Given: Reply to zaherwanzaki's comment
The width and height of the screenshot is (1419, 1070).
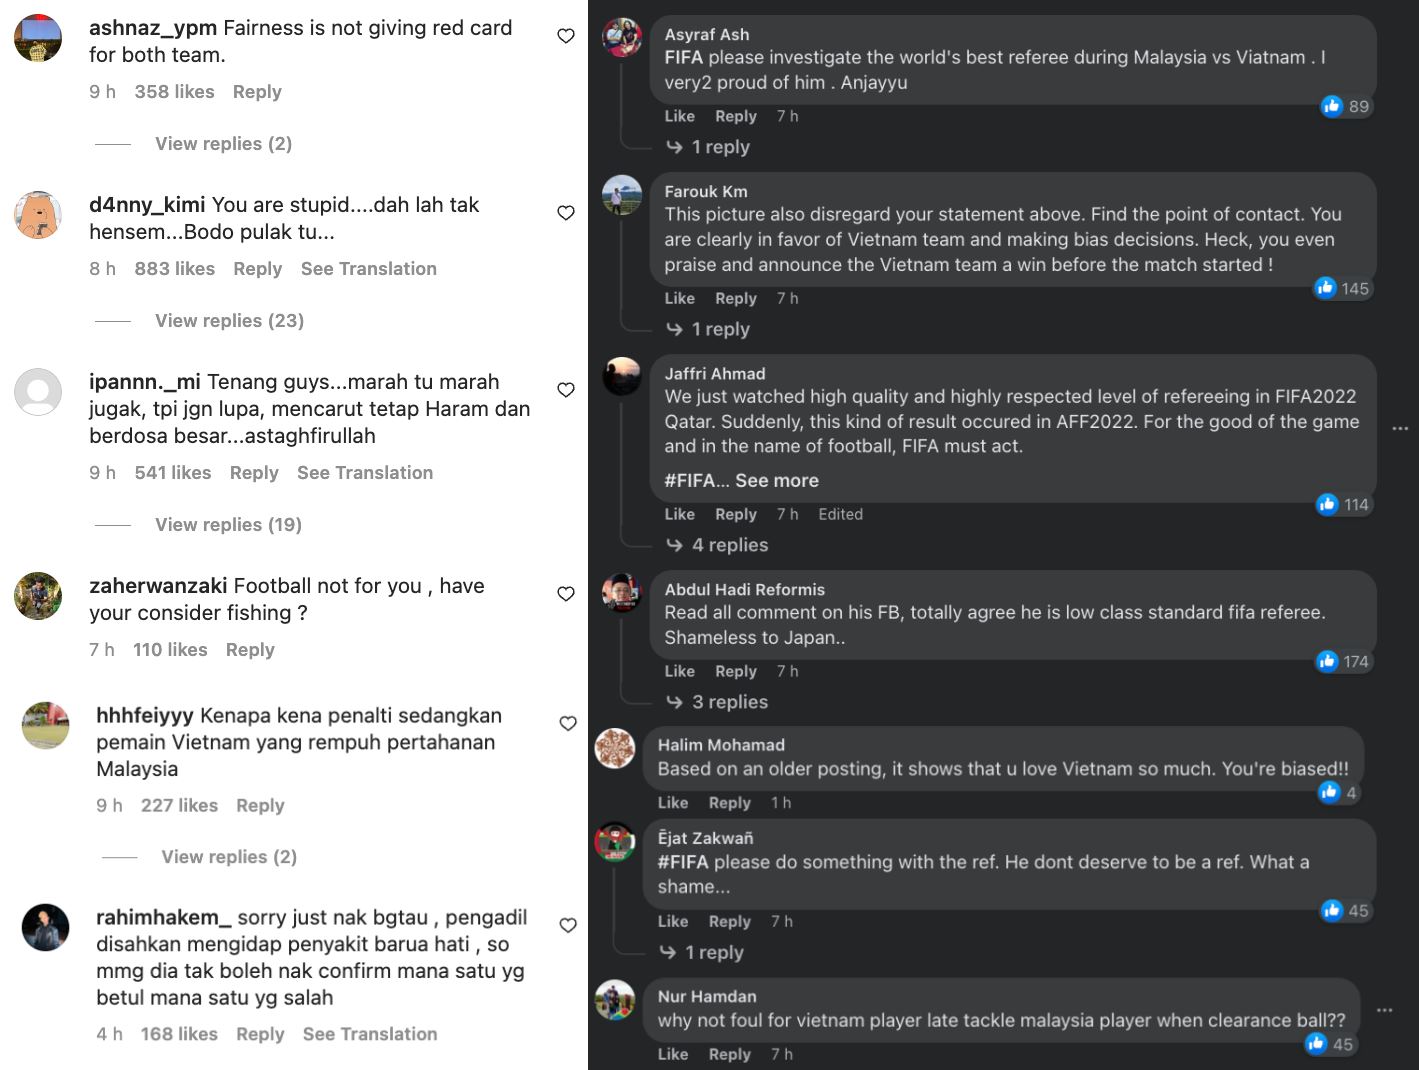Looking at the screenshot, I should [249, 649].
